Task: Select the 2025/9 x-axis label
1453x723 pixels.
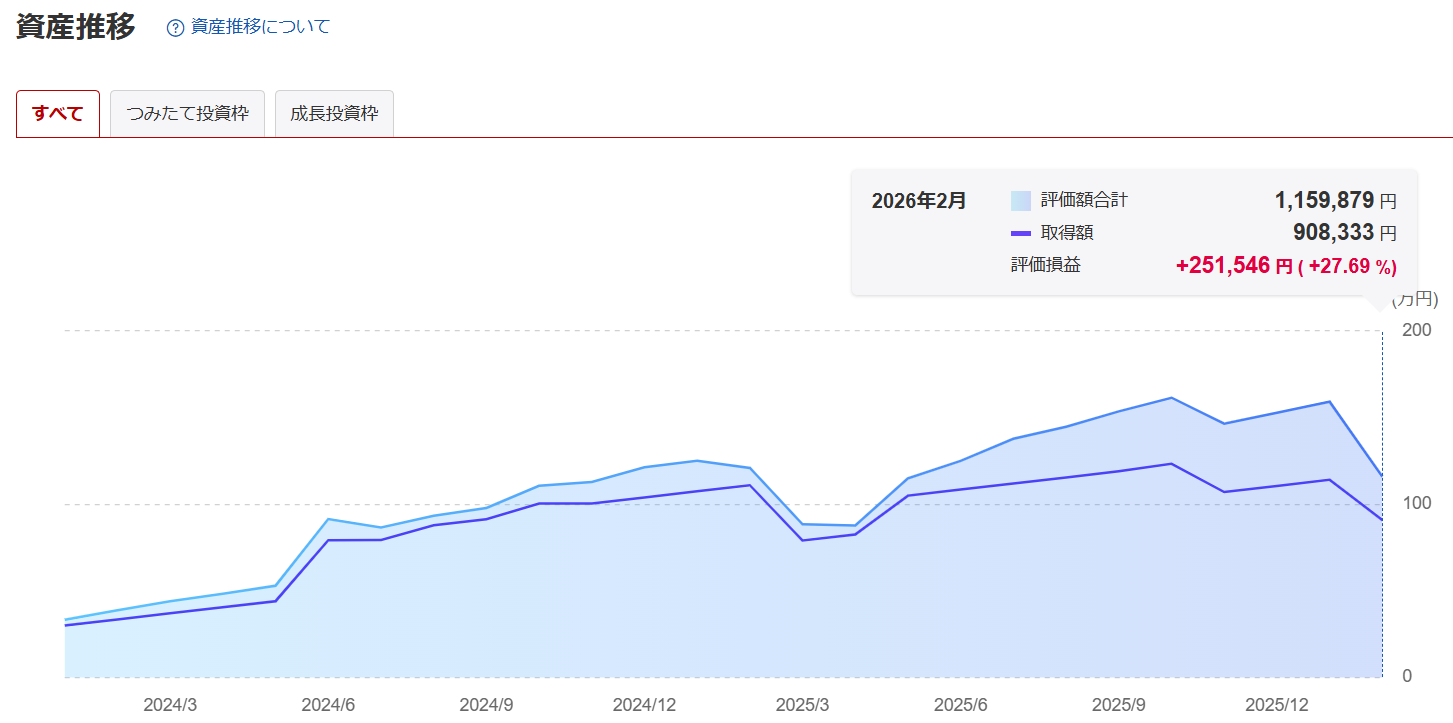Action: 1119,704
